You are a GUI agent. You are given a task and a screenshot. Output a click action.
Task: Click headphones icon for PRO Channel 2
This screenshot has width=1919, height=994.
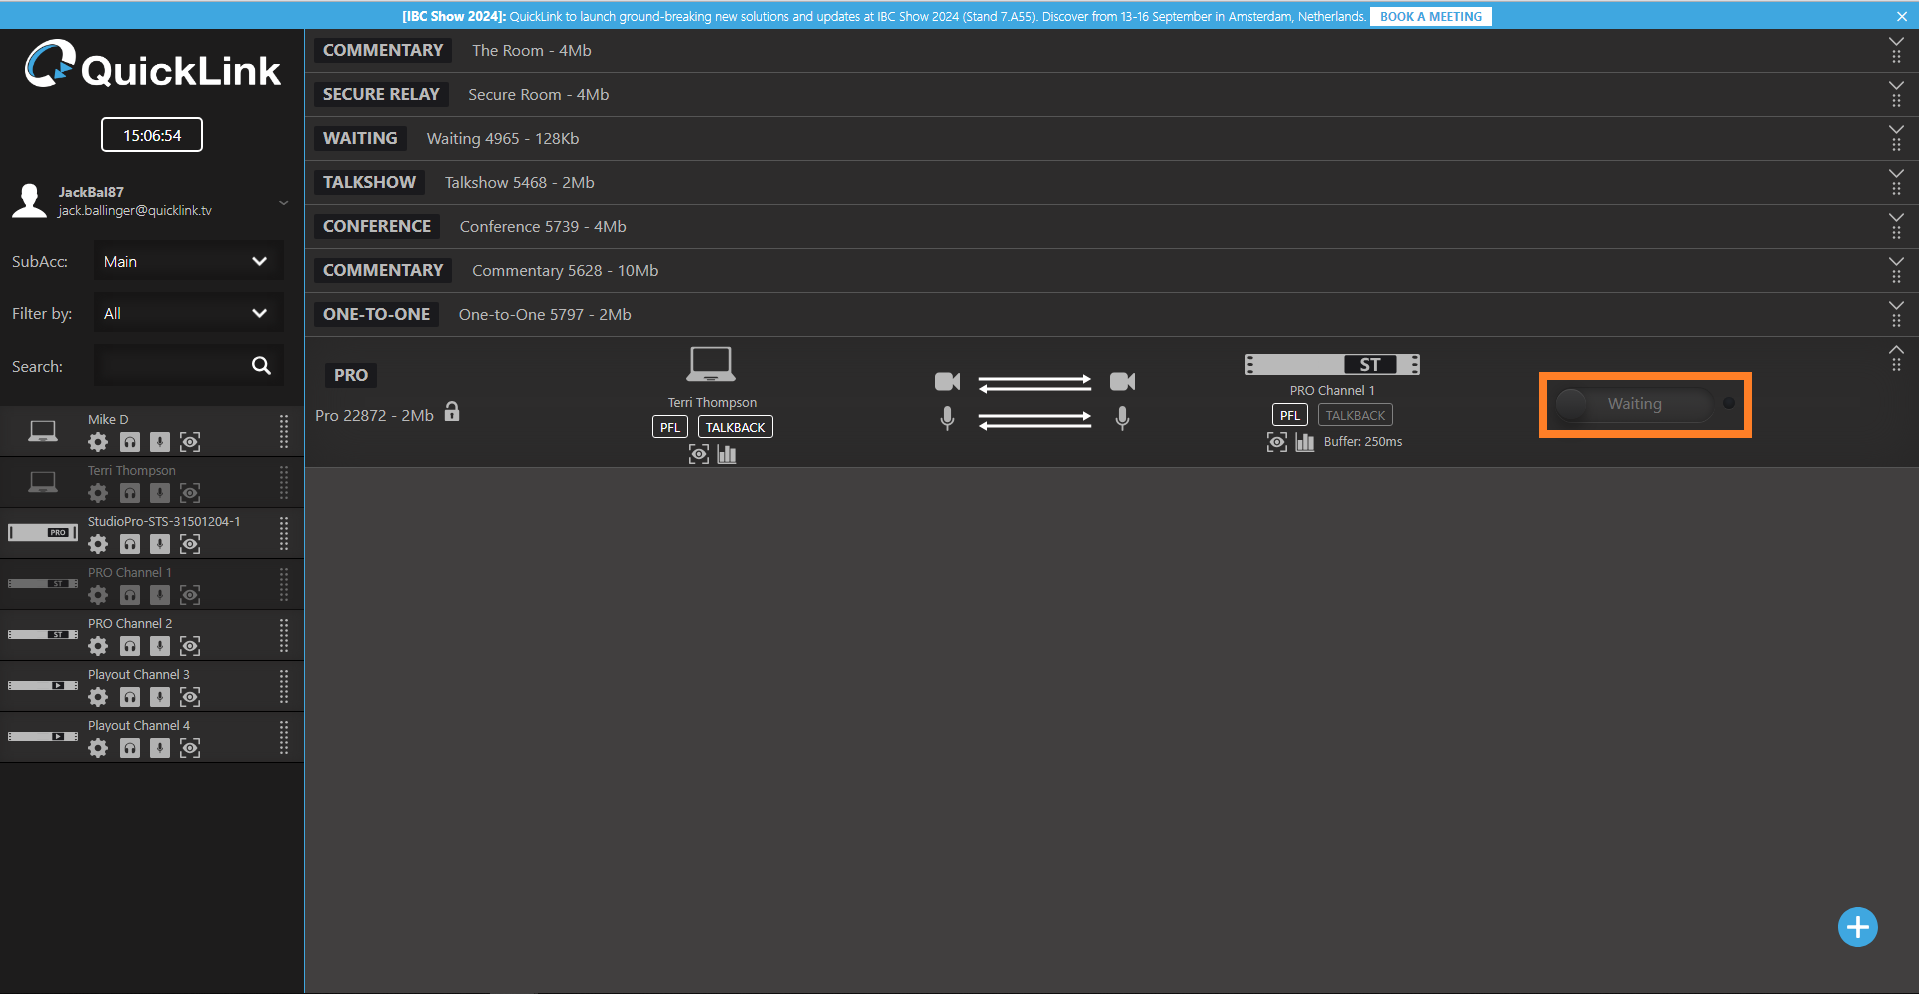[130, 646]
